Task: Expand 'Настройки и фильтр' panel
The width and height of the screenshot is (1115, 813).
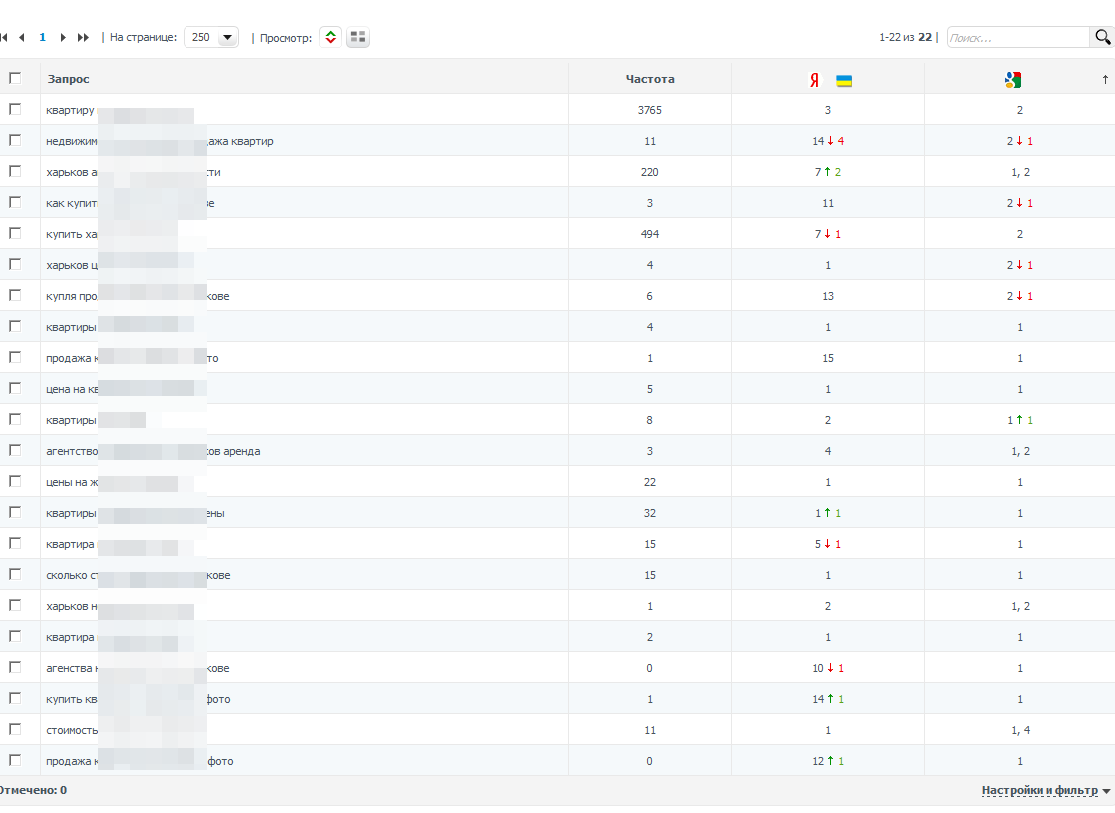Action: click(1045, 790)
